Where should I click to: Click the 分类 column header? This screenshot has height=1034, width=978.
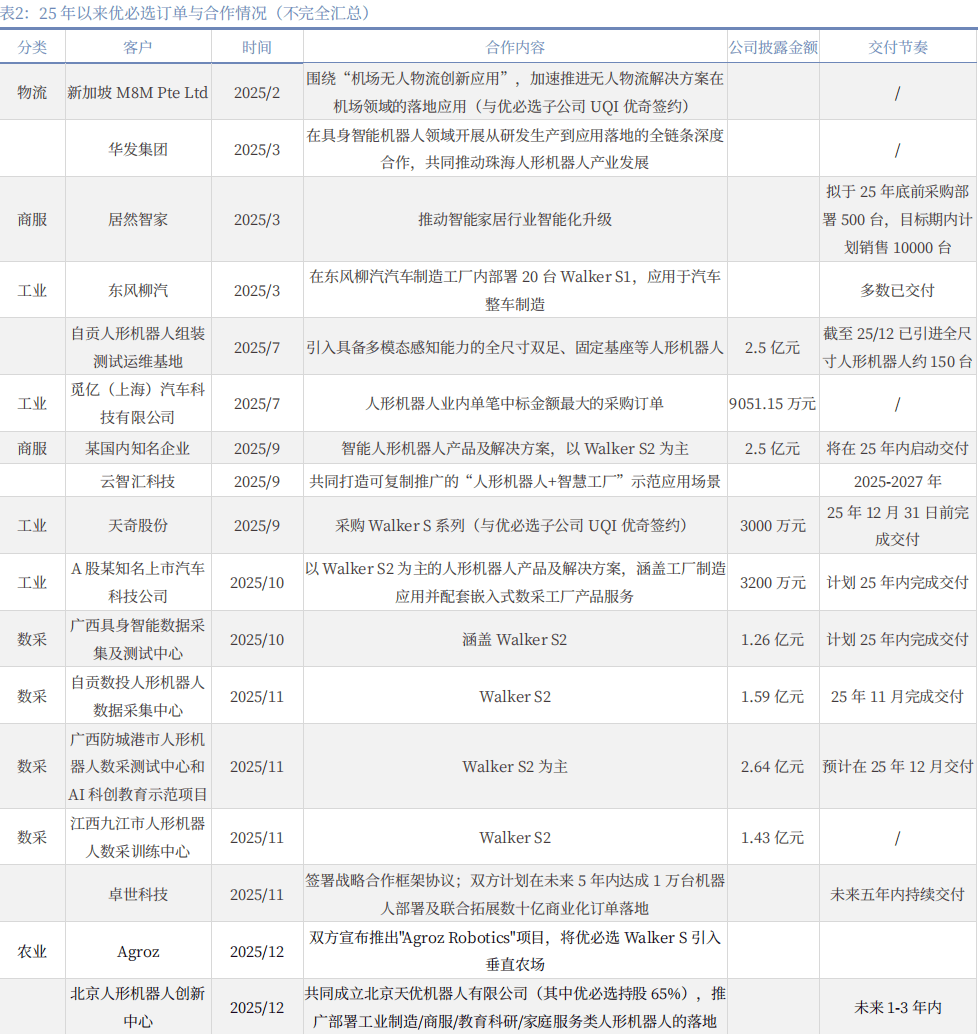(32, 47)
